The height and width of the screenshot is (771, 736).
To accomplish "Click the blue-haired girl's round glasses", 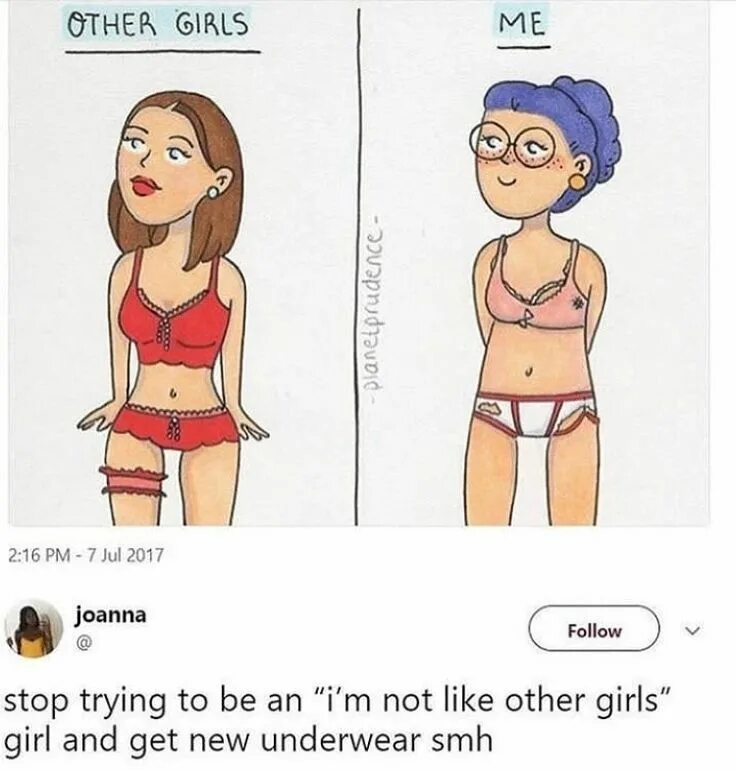I will pos(511,143).
